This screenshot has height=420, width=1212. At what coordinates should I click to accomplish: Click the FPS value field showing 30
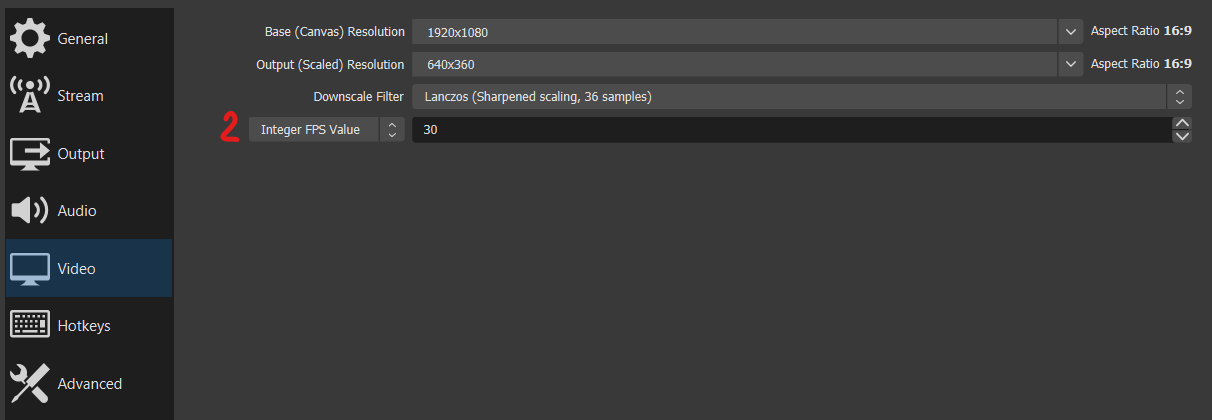[x=790, y=130]
